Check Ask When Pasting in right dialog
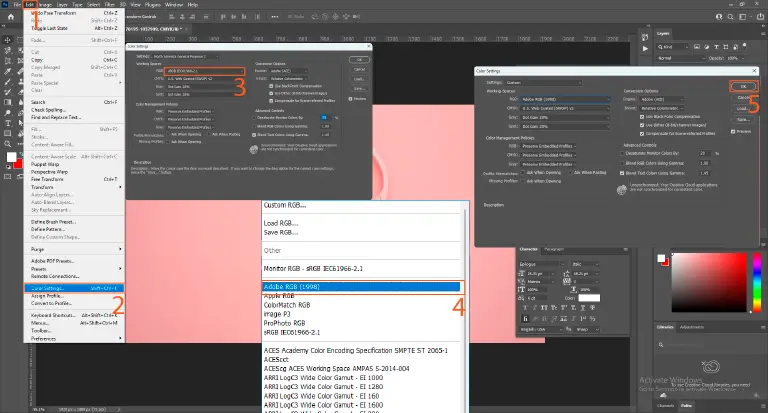 [571, 172]
